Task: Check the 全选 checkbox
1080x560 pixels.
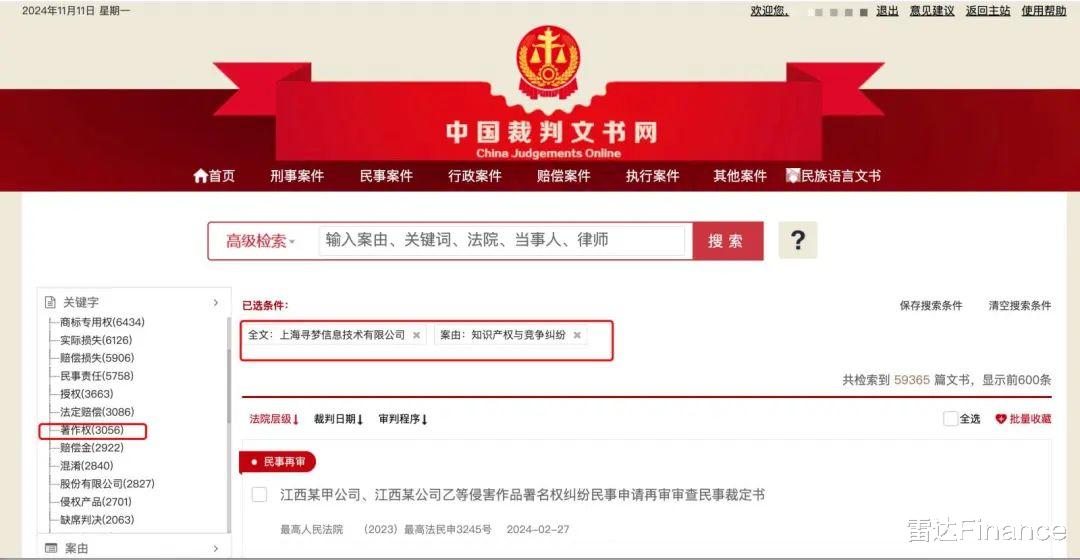Action: click(x=950, y=419)
